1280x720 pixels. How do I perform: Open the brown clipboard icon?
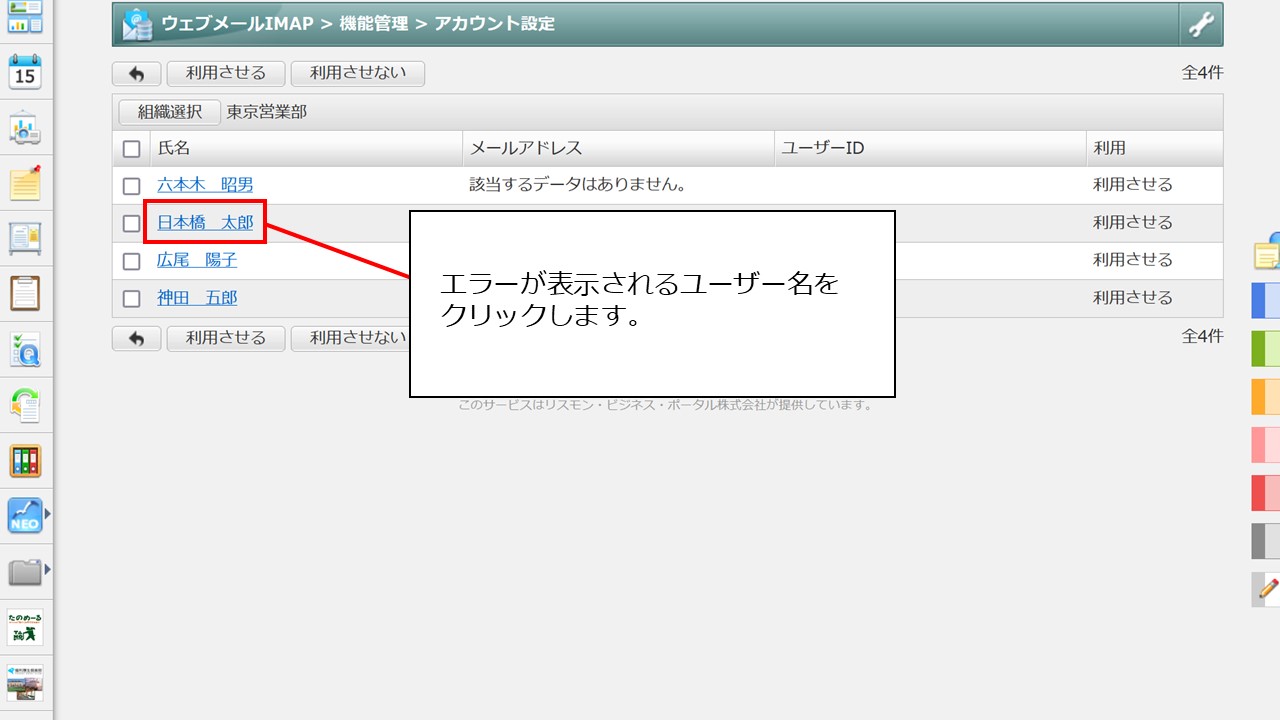pos(25,293)
